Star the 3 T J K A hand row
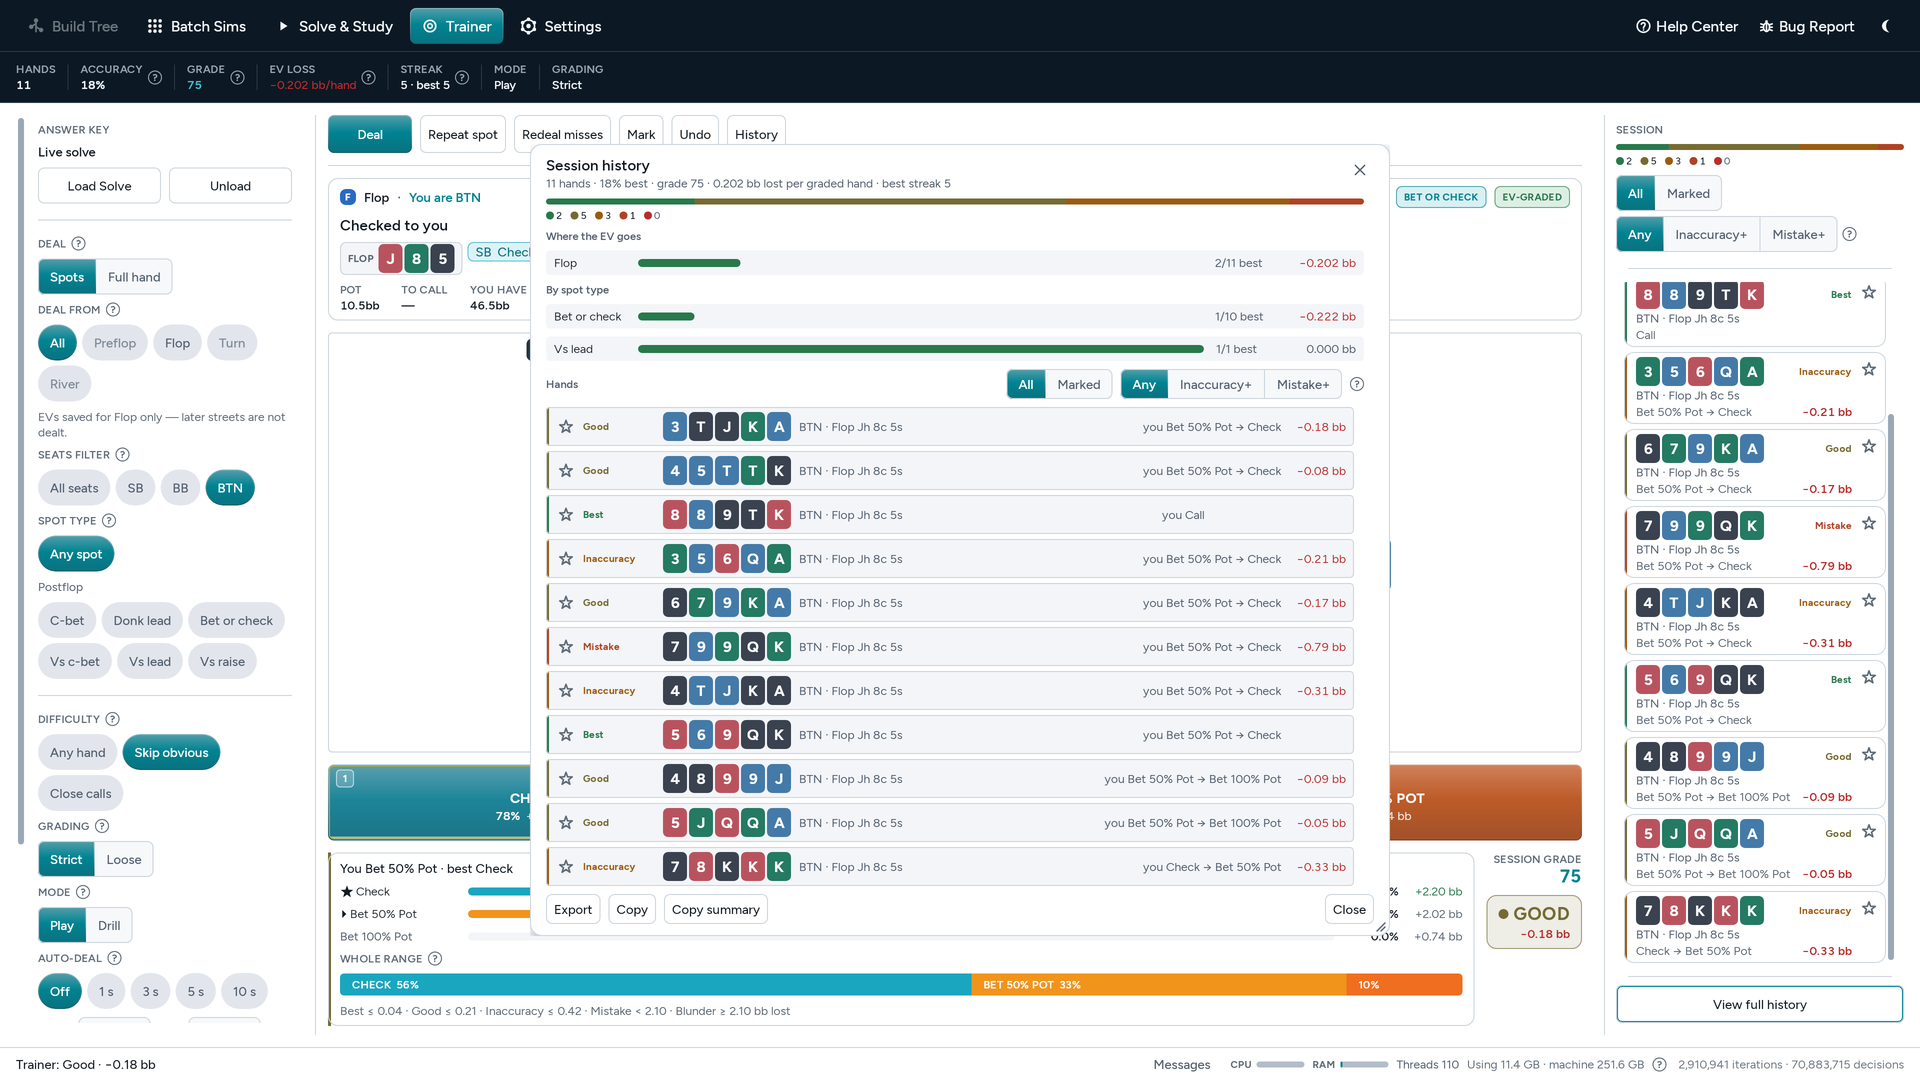 pos(566,427)
